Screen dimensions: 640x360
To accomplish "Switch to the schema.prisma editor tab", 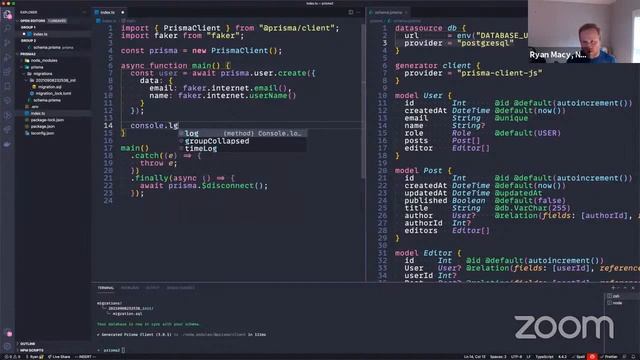I will coord(387,12).
